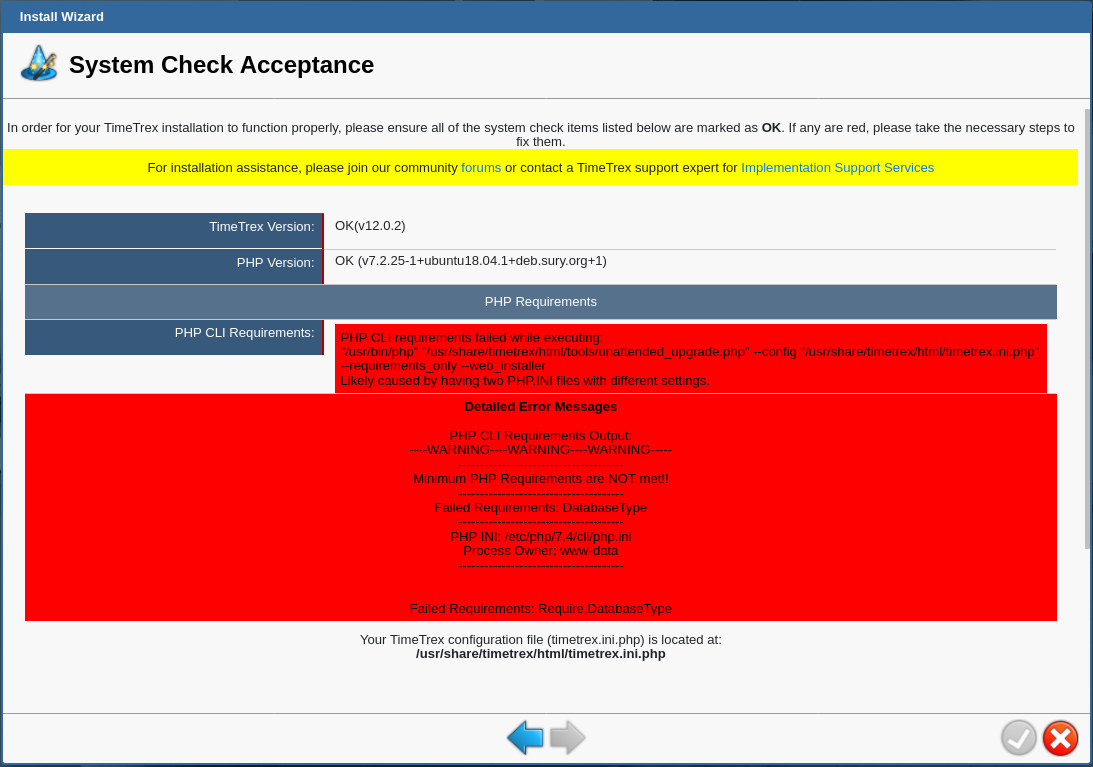Screen dimensions: 1093x767
Task: Click 'PHP CLI requirements failed while executing:' text
Action: [472, 338]
